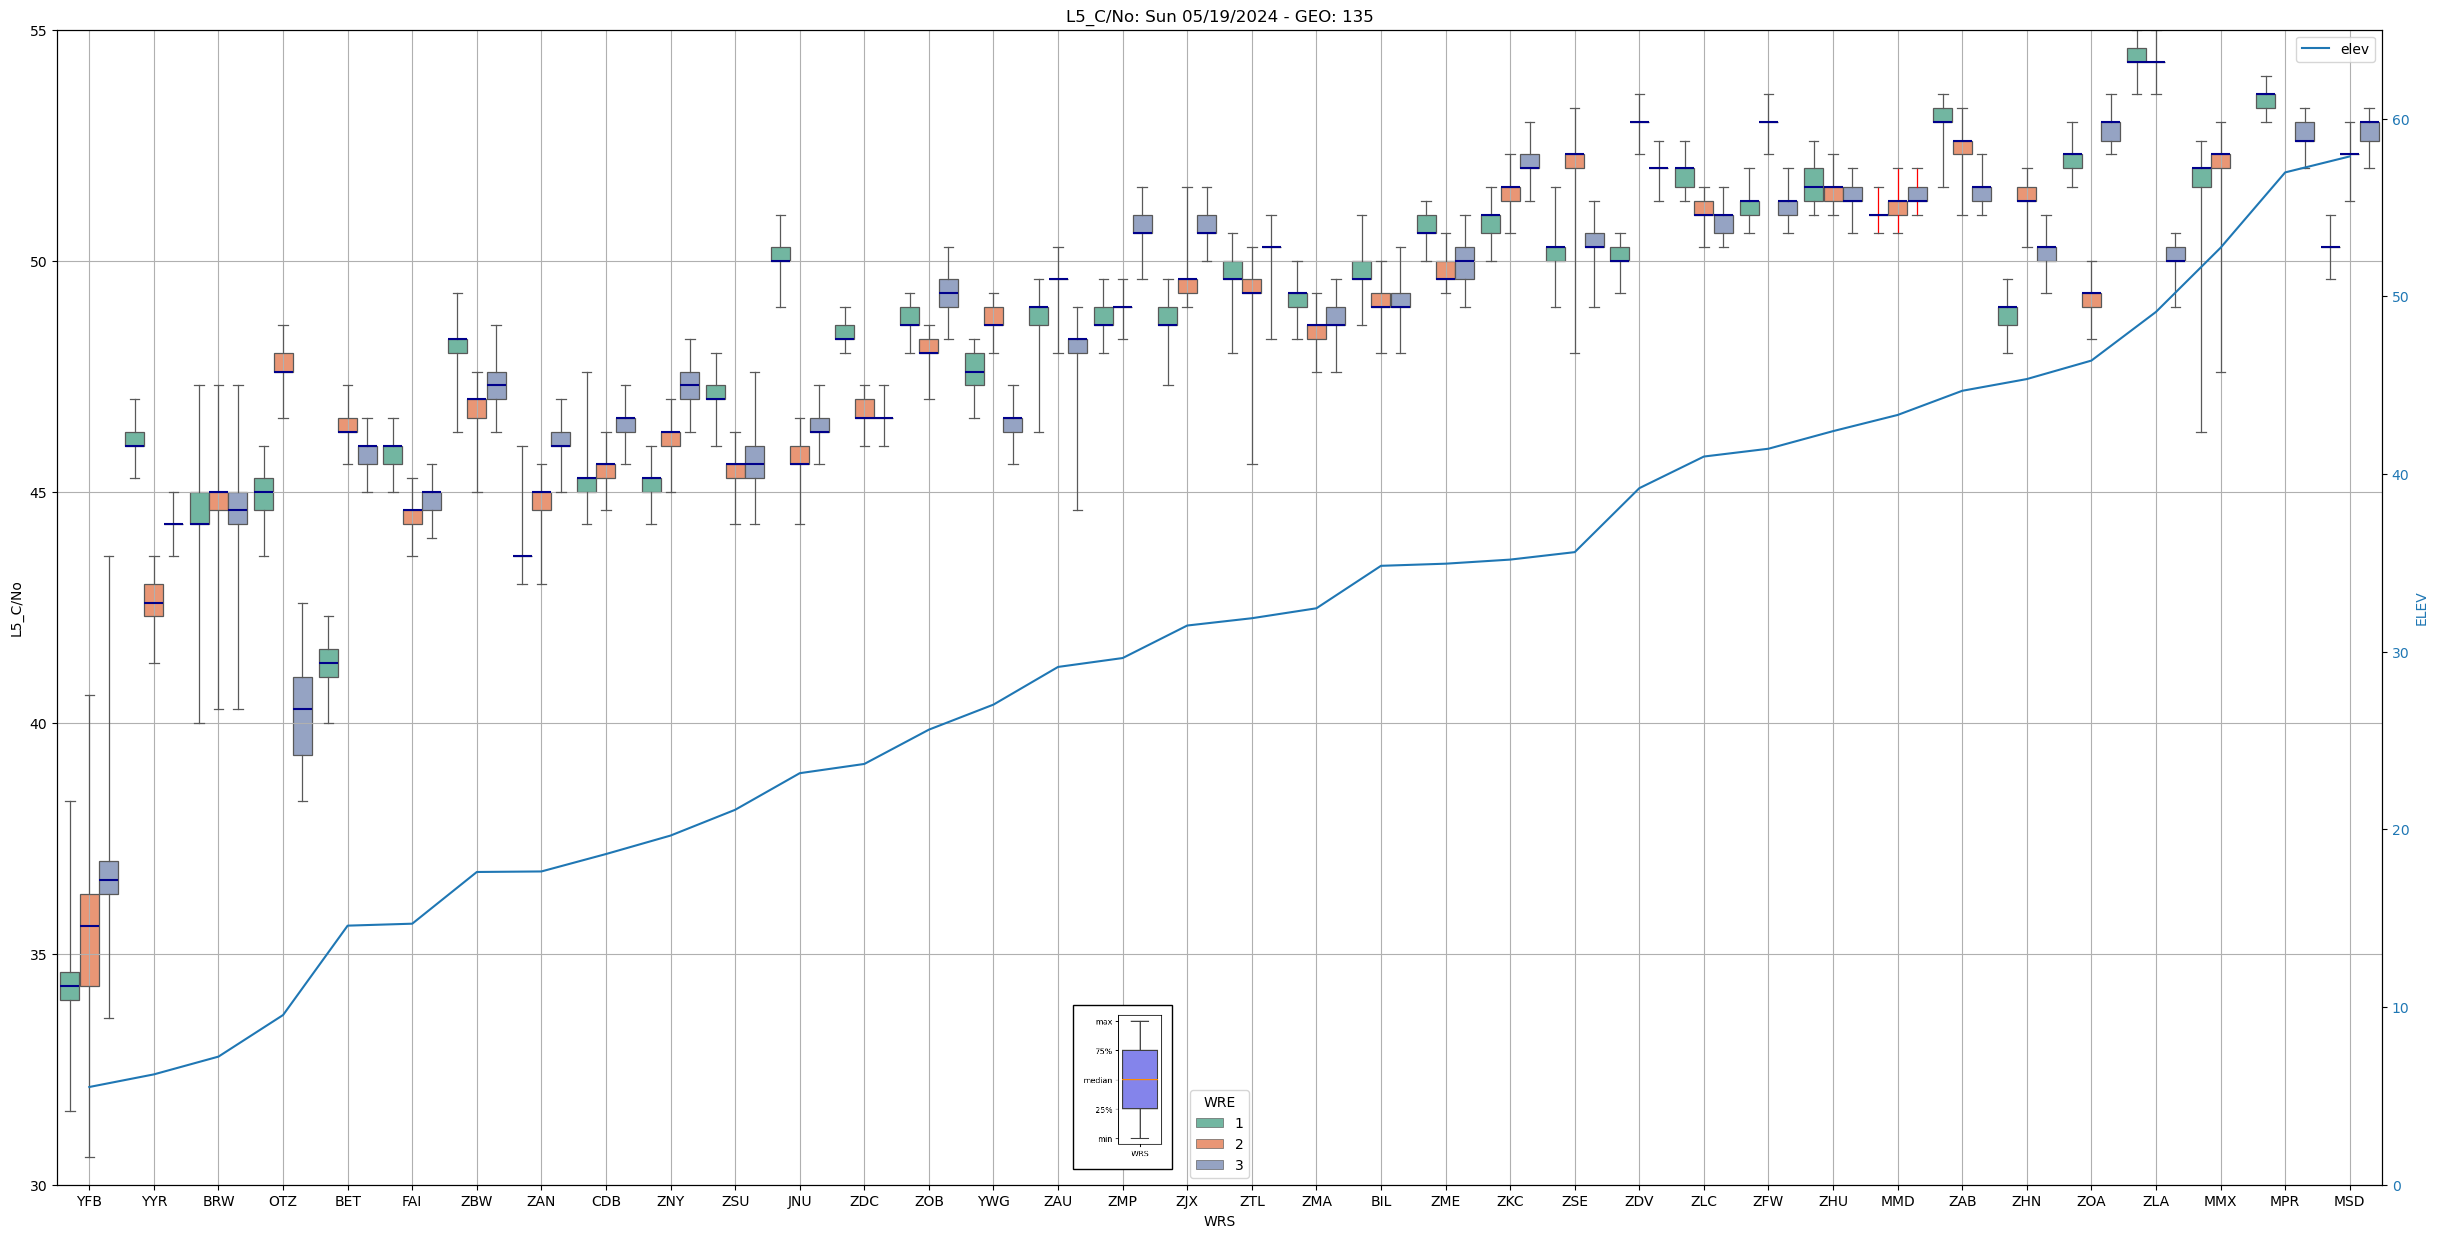The width and height of the screenshot is (2439, 1238).
Task: Click the left axis tick label '45'
Action: (39, 493)
